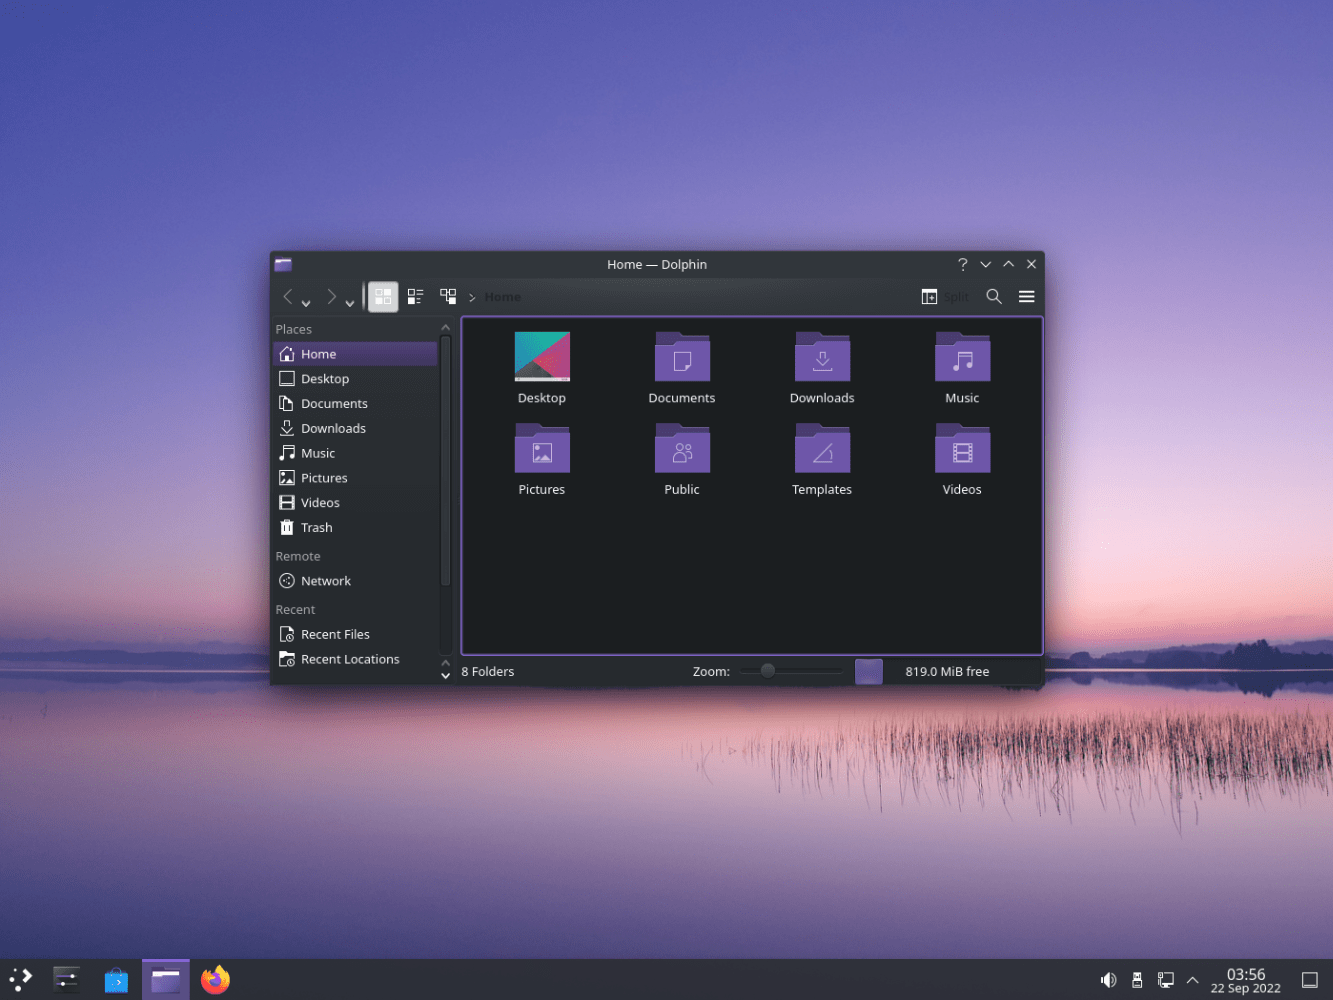Open the hamburger menu for Dolphin options
1333x1000 pixels.
(1026, 296)
